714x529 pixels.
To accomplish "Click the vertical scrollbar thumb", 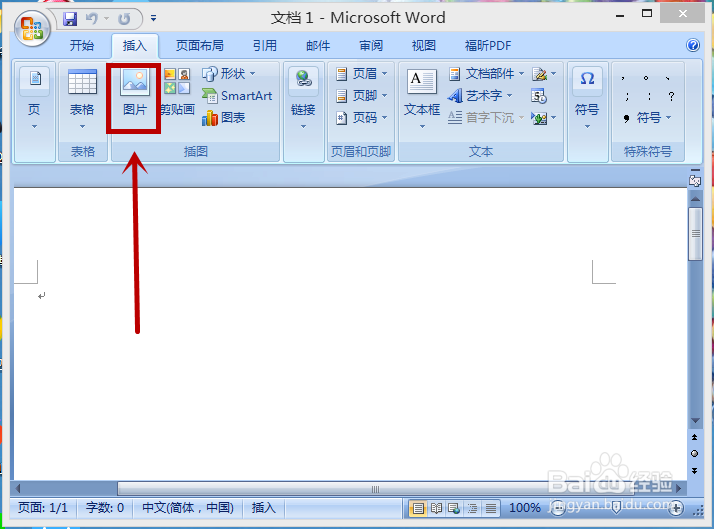I will [695, 234].
